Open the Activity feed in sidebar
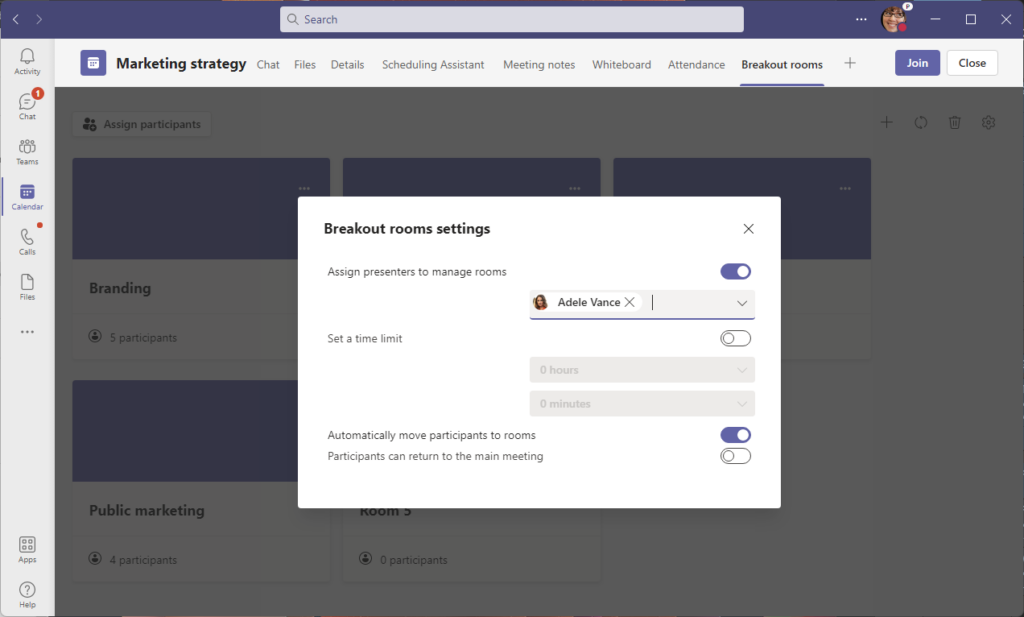 [27, 61]
